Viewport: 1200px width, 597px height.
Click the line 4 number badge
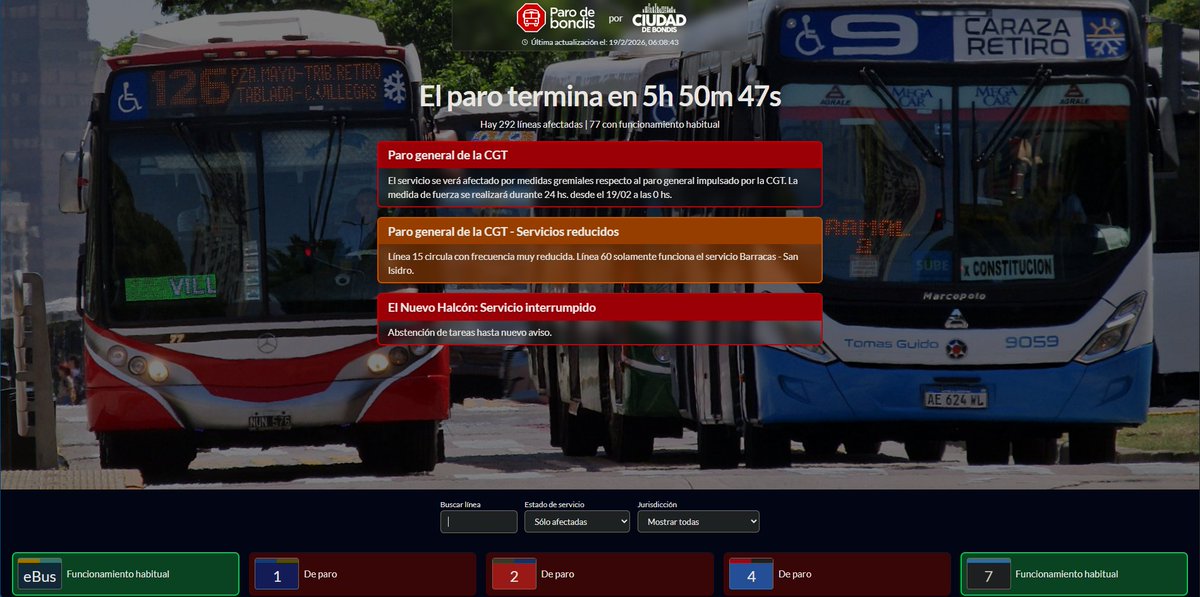(x=750, y=574)
